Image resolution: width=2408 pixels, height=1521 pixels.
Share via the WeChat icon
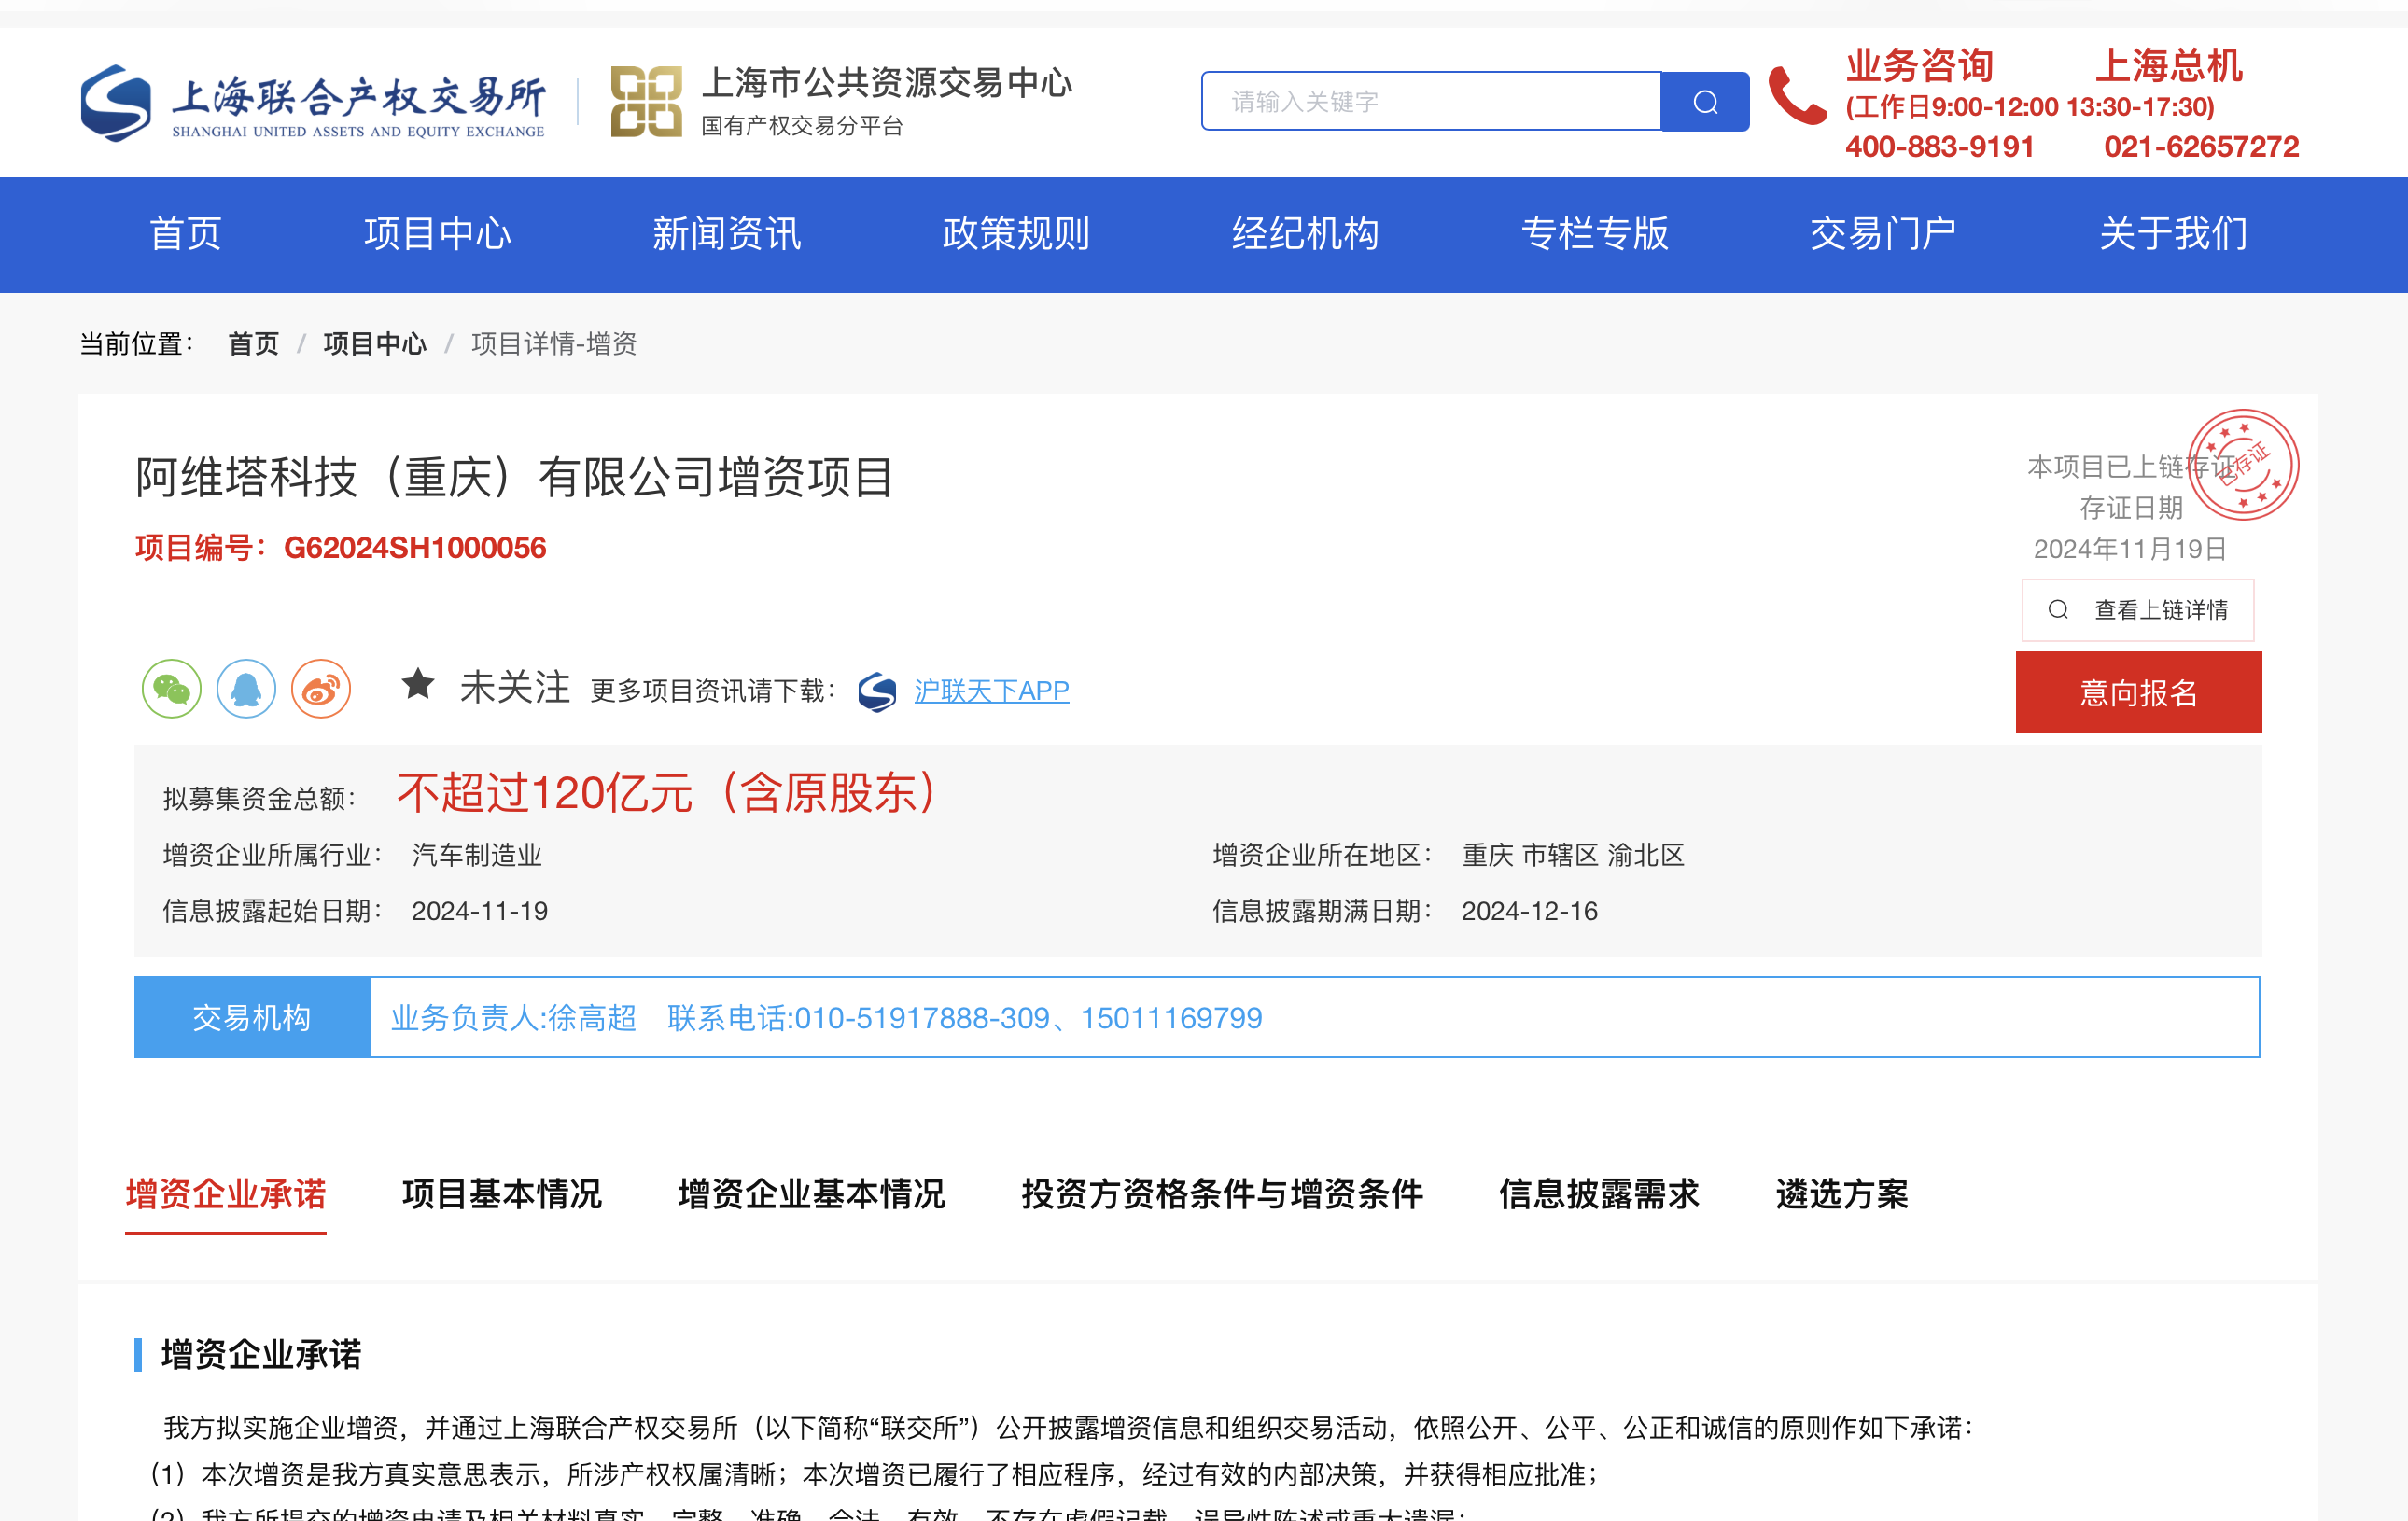point(171,689)
